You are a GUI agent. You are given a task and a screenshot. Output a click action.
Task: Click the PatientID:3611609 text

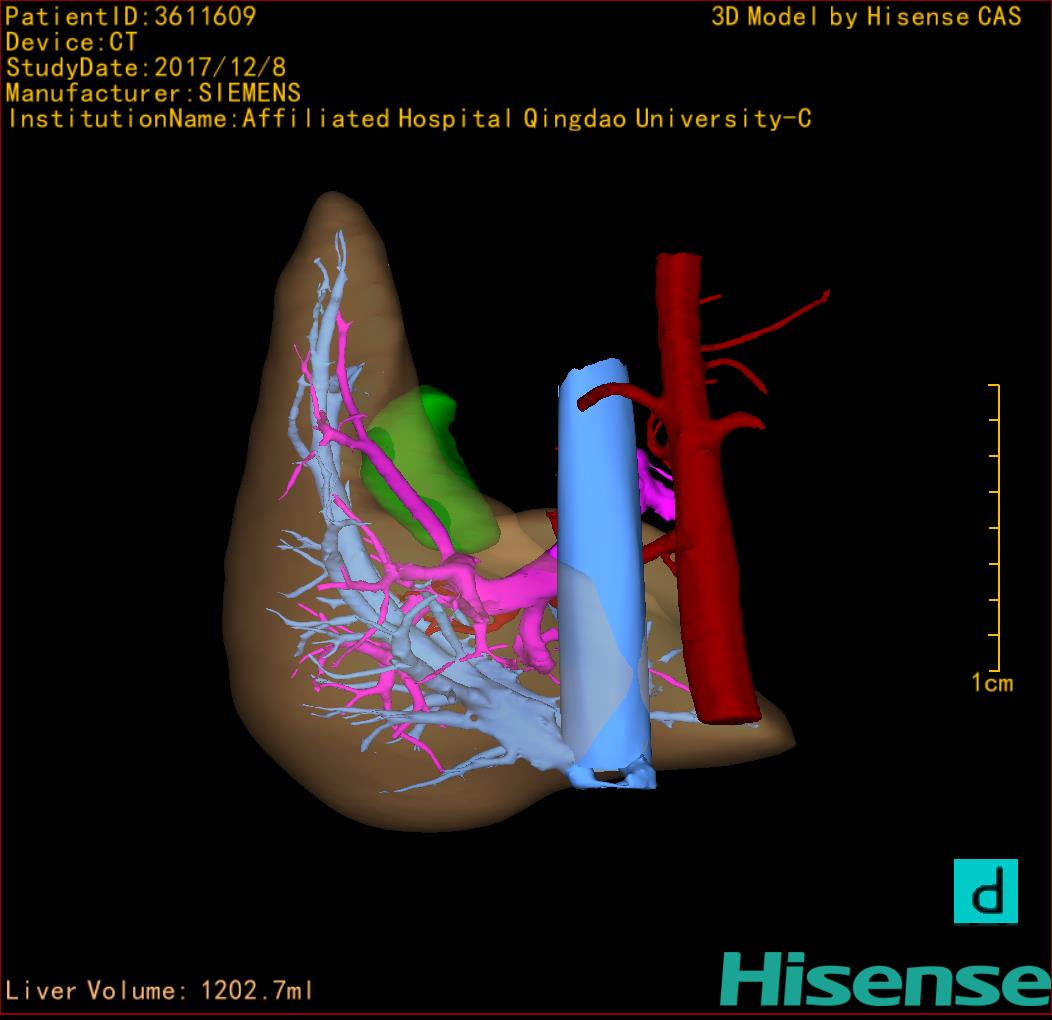pyautogui.click(x=131, y=16)
